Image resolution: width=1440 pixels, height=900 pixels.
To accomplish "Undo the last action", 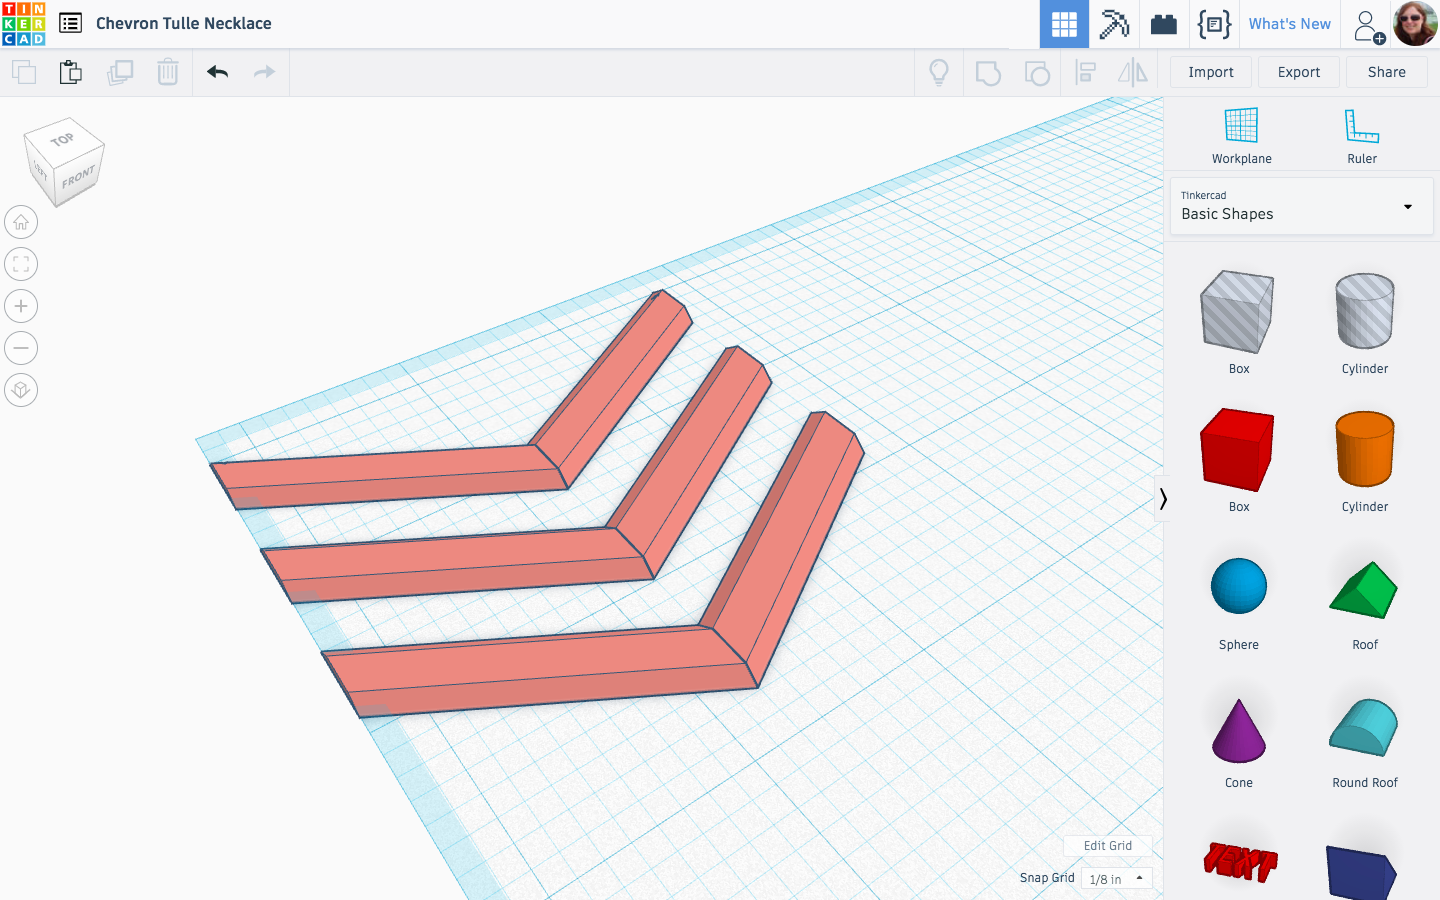I will click(x=217, y=72).
